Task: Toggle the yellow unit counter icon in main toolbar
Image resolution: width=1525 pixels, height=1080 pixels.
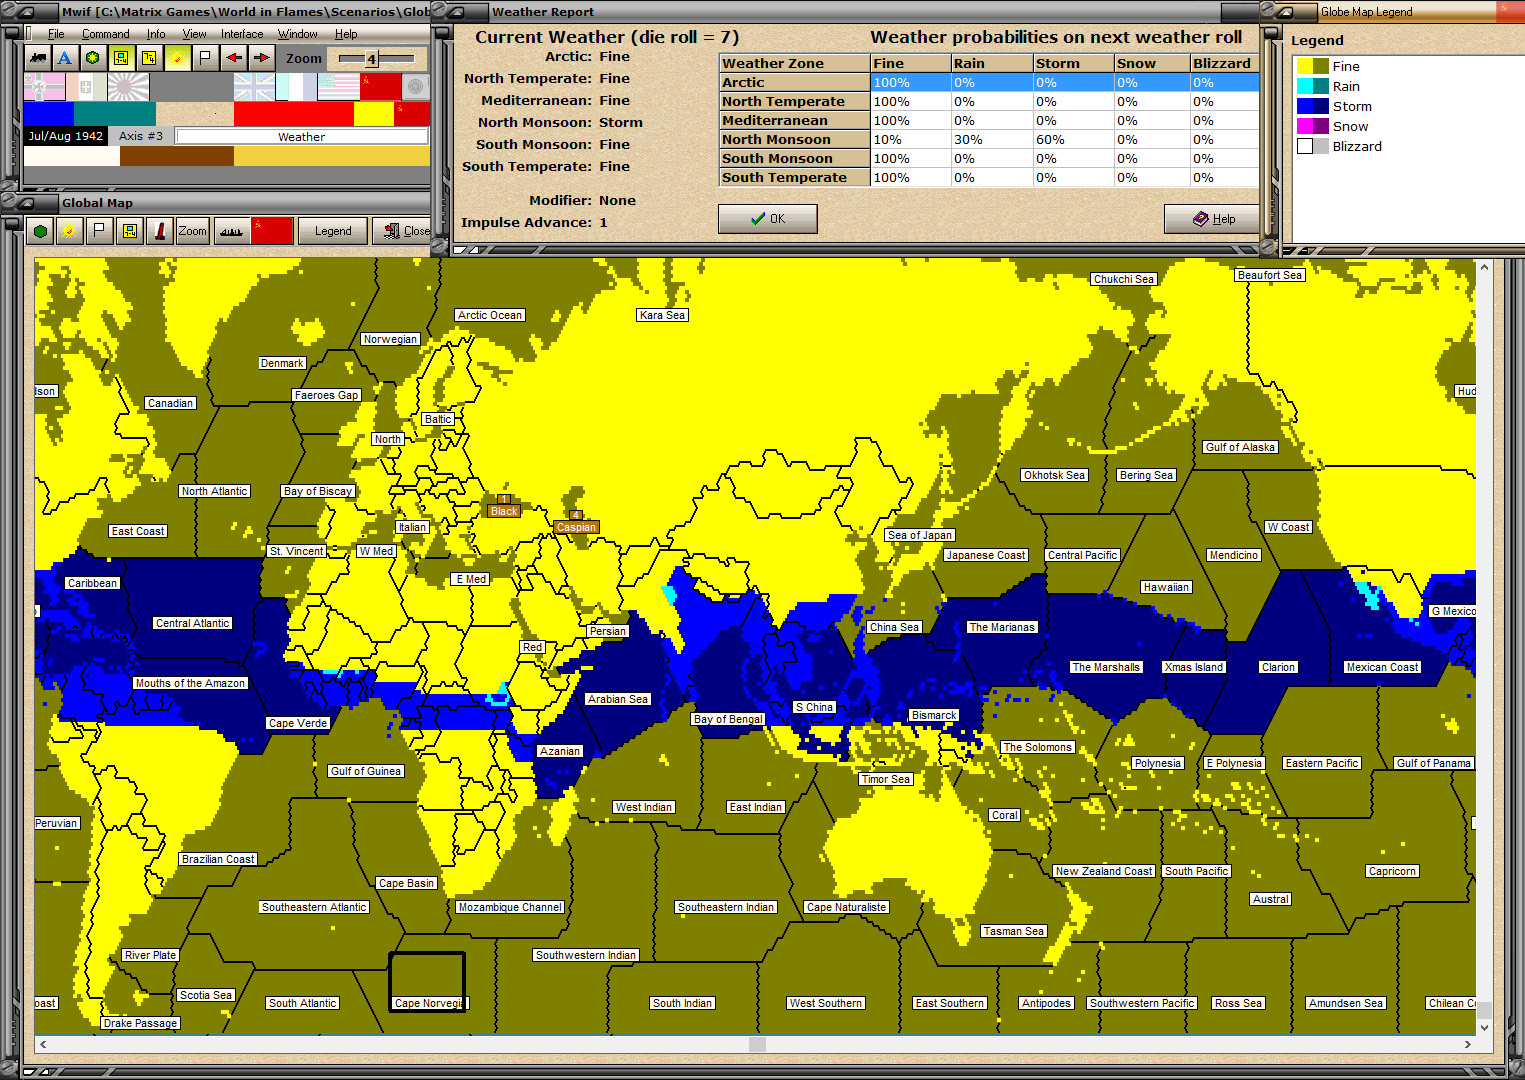Action: (x=121, y=58)
